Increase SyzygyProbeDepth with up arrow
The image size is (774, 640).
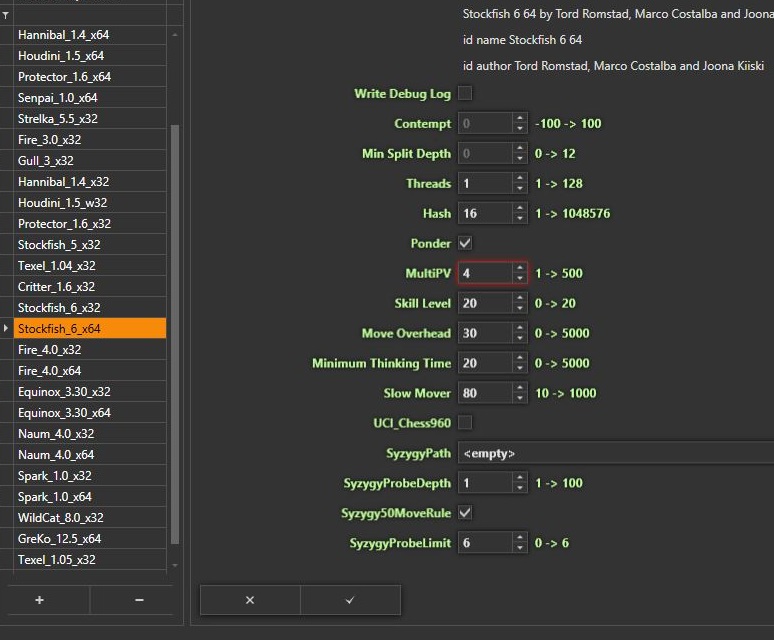click(x=520, y=478)
